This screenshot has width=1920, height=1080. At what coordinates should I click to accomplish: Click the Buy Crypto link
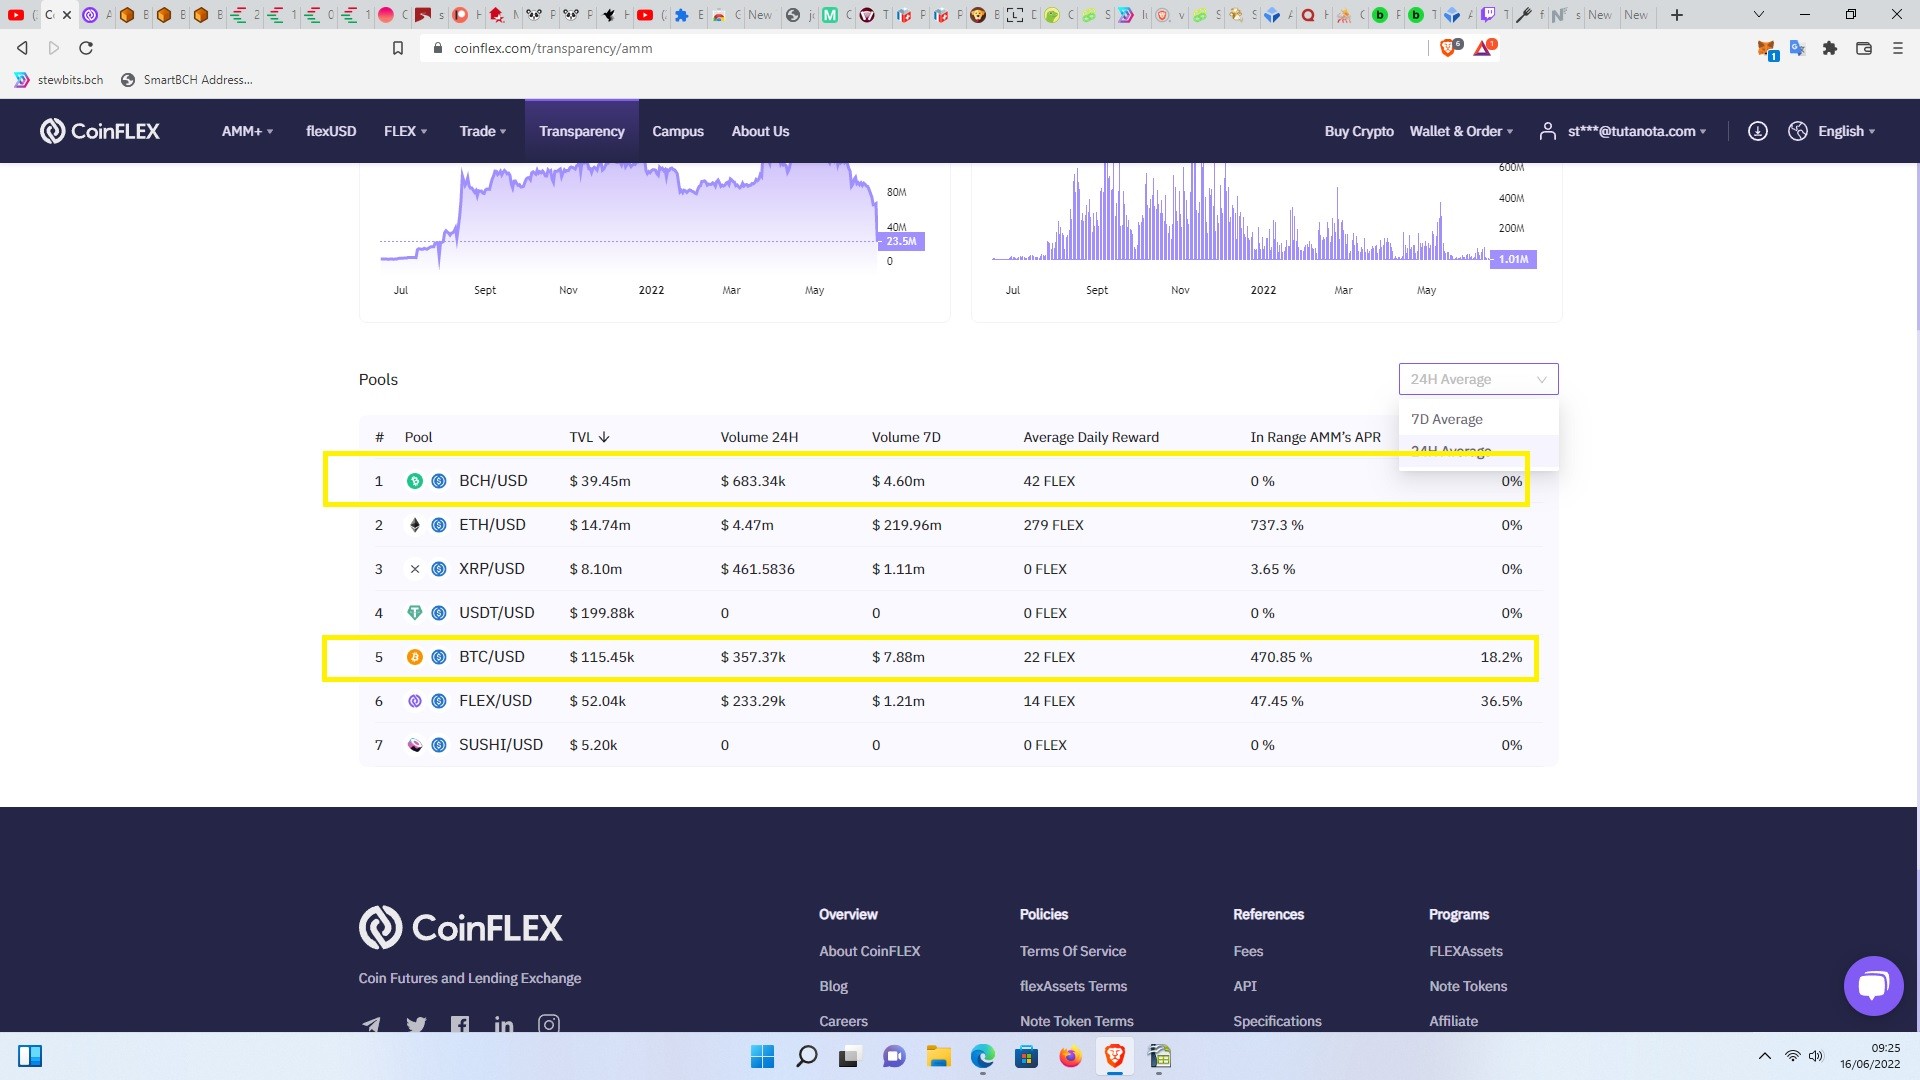tap(1359, 131)
